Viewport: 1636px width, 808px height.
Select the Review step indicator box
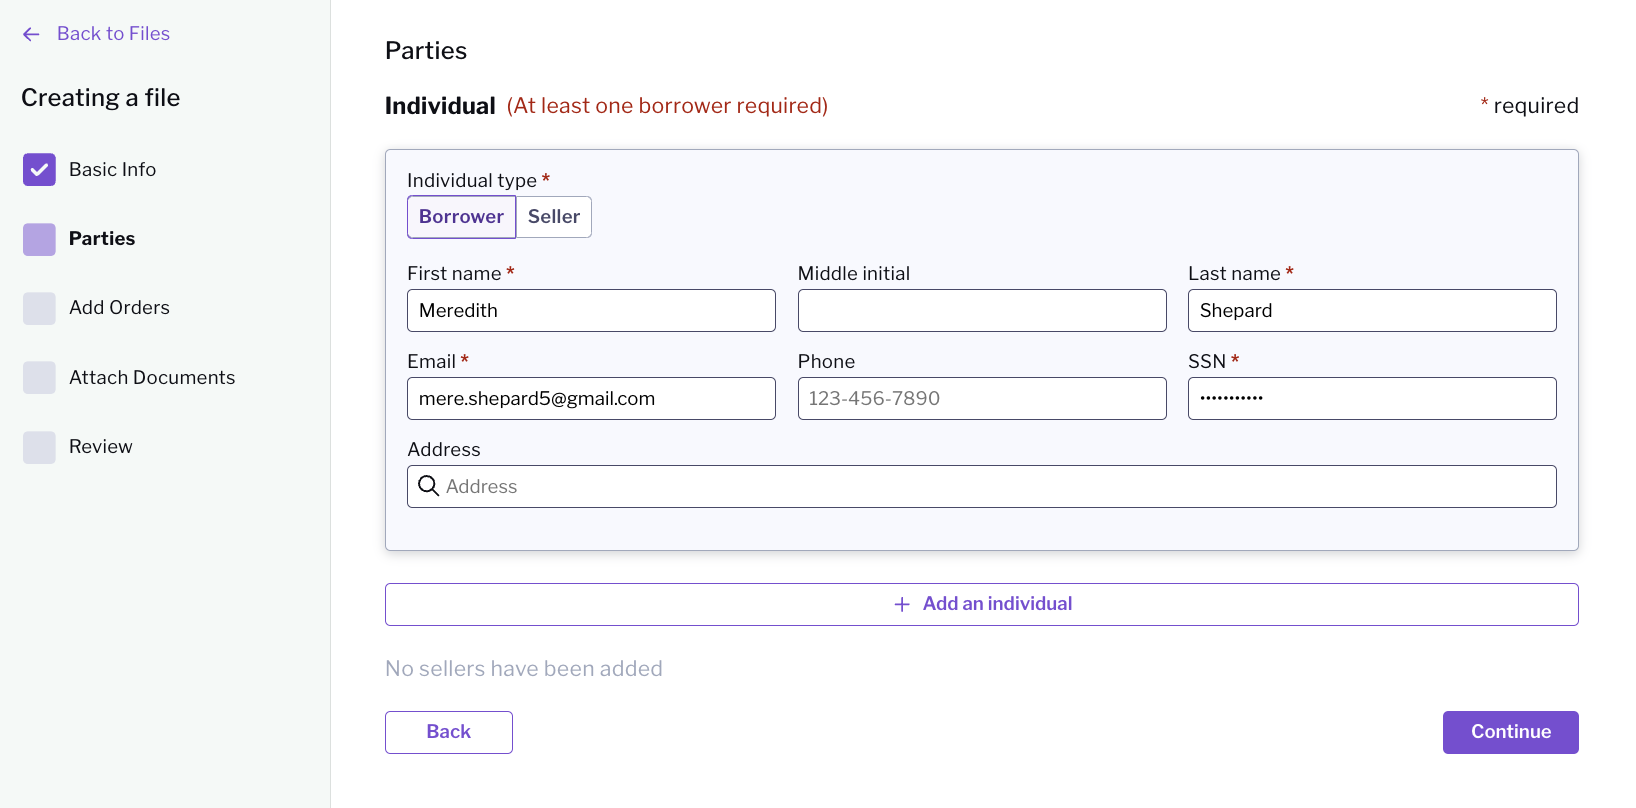[x=39, y=447]
